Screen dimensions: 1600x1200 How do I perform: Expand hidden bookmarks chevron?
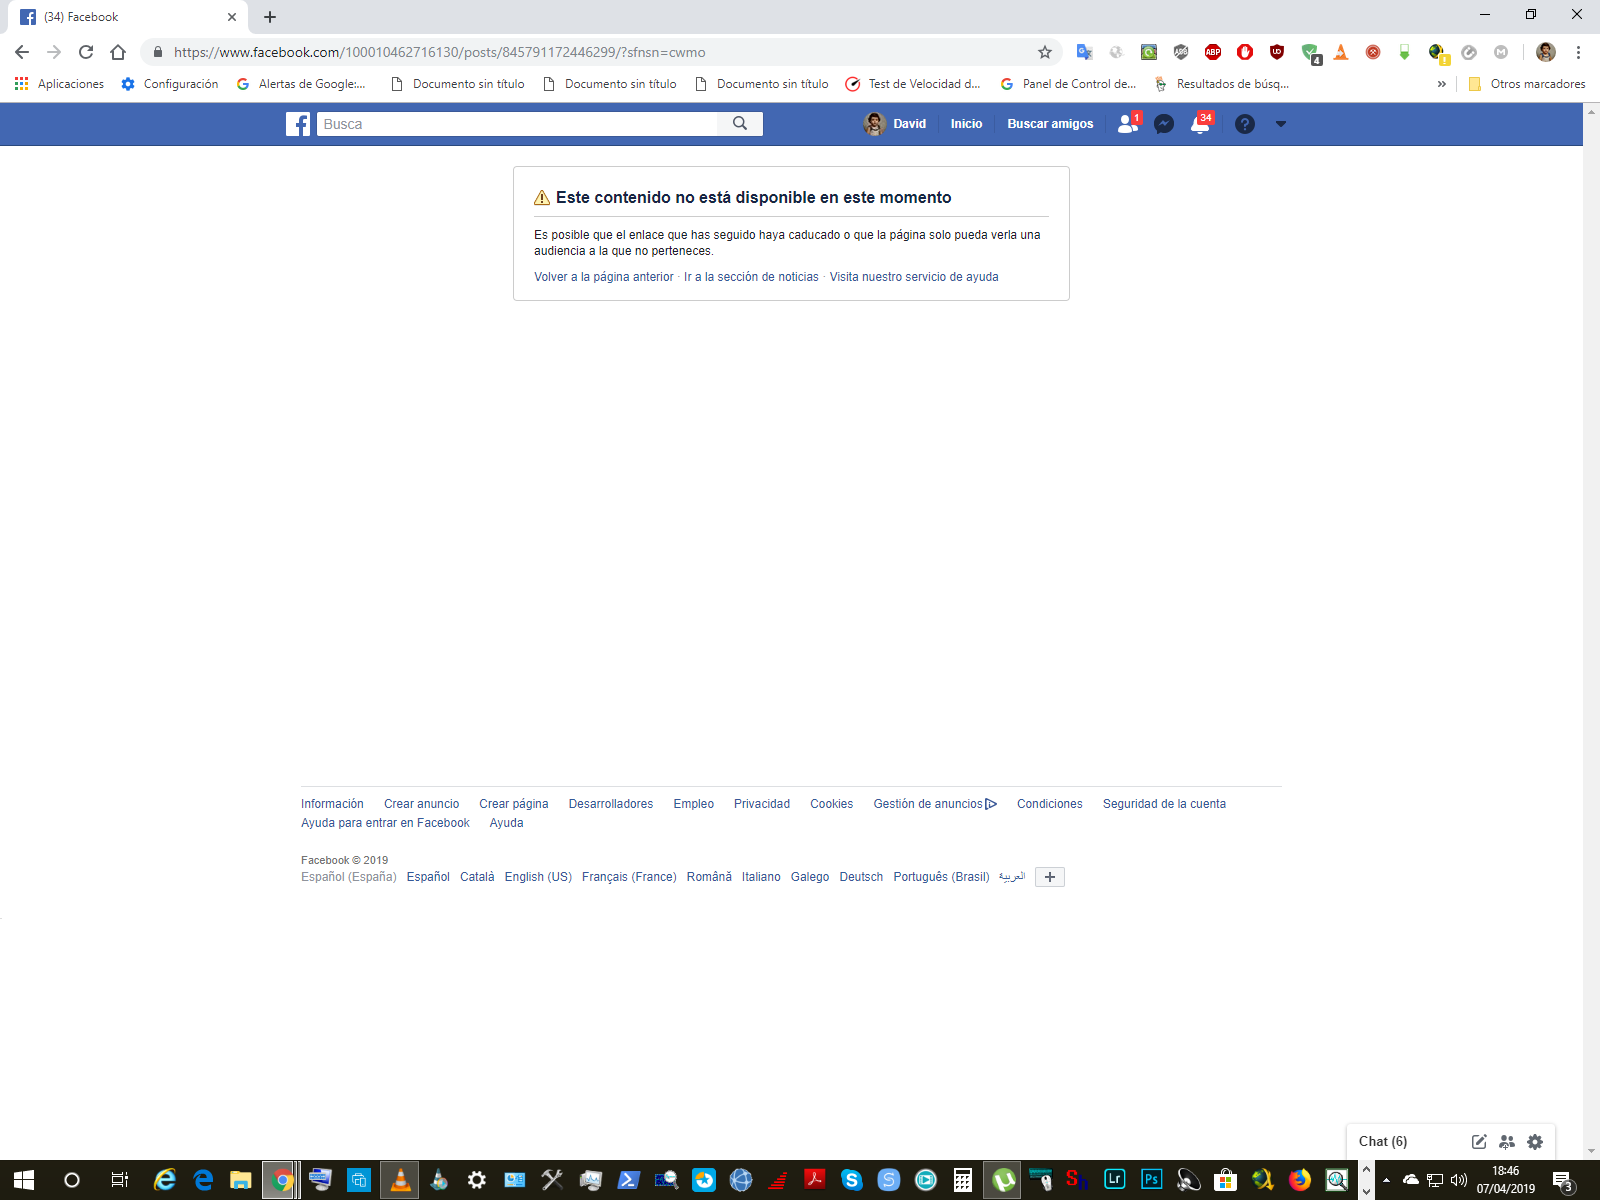click(1441, 84)
